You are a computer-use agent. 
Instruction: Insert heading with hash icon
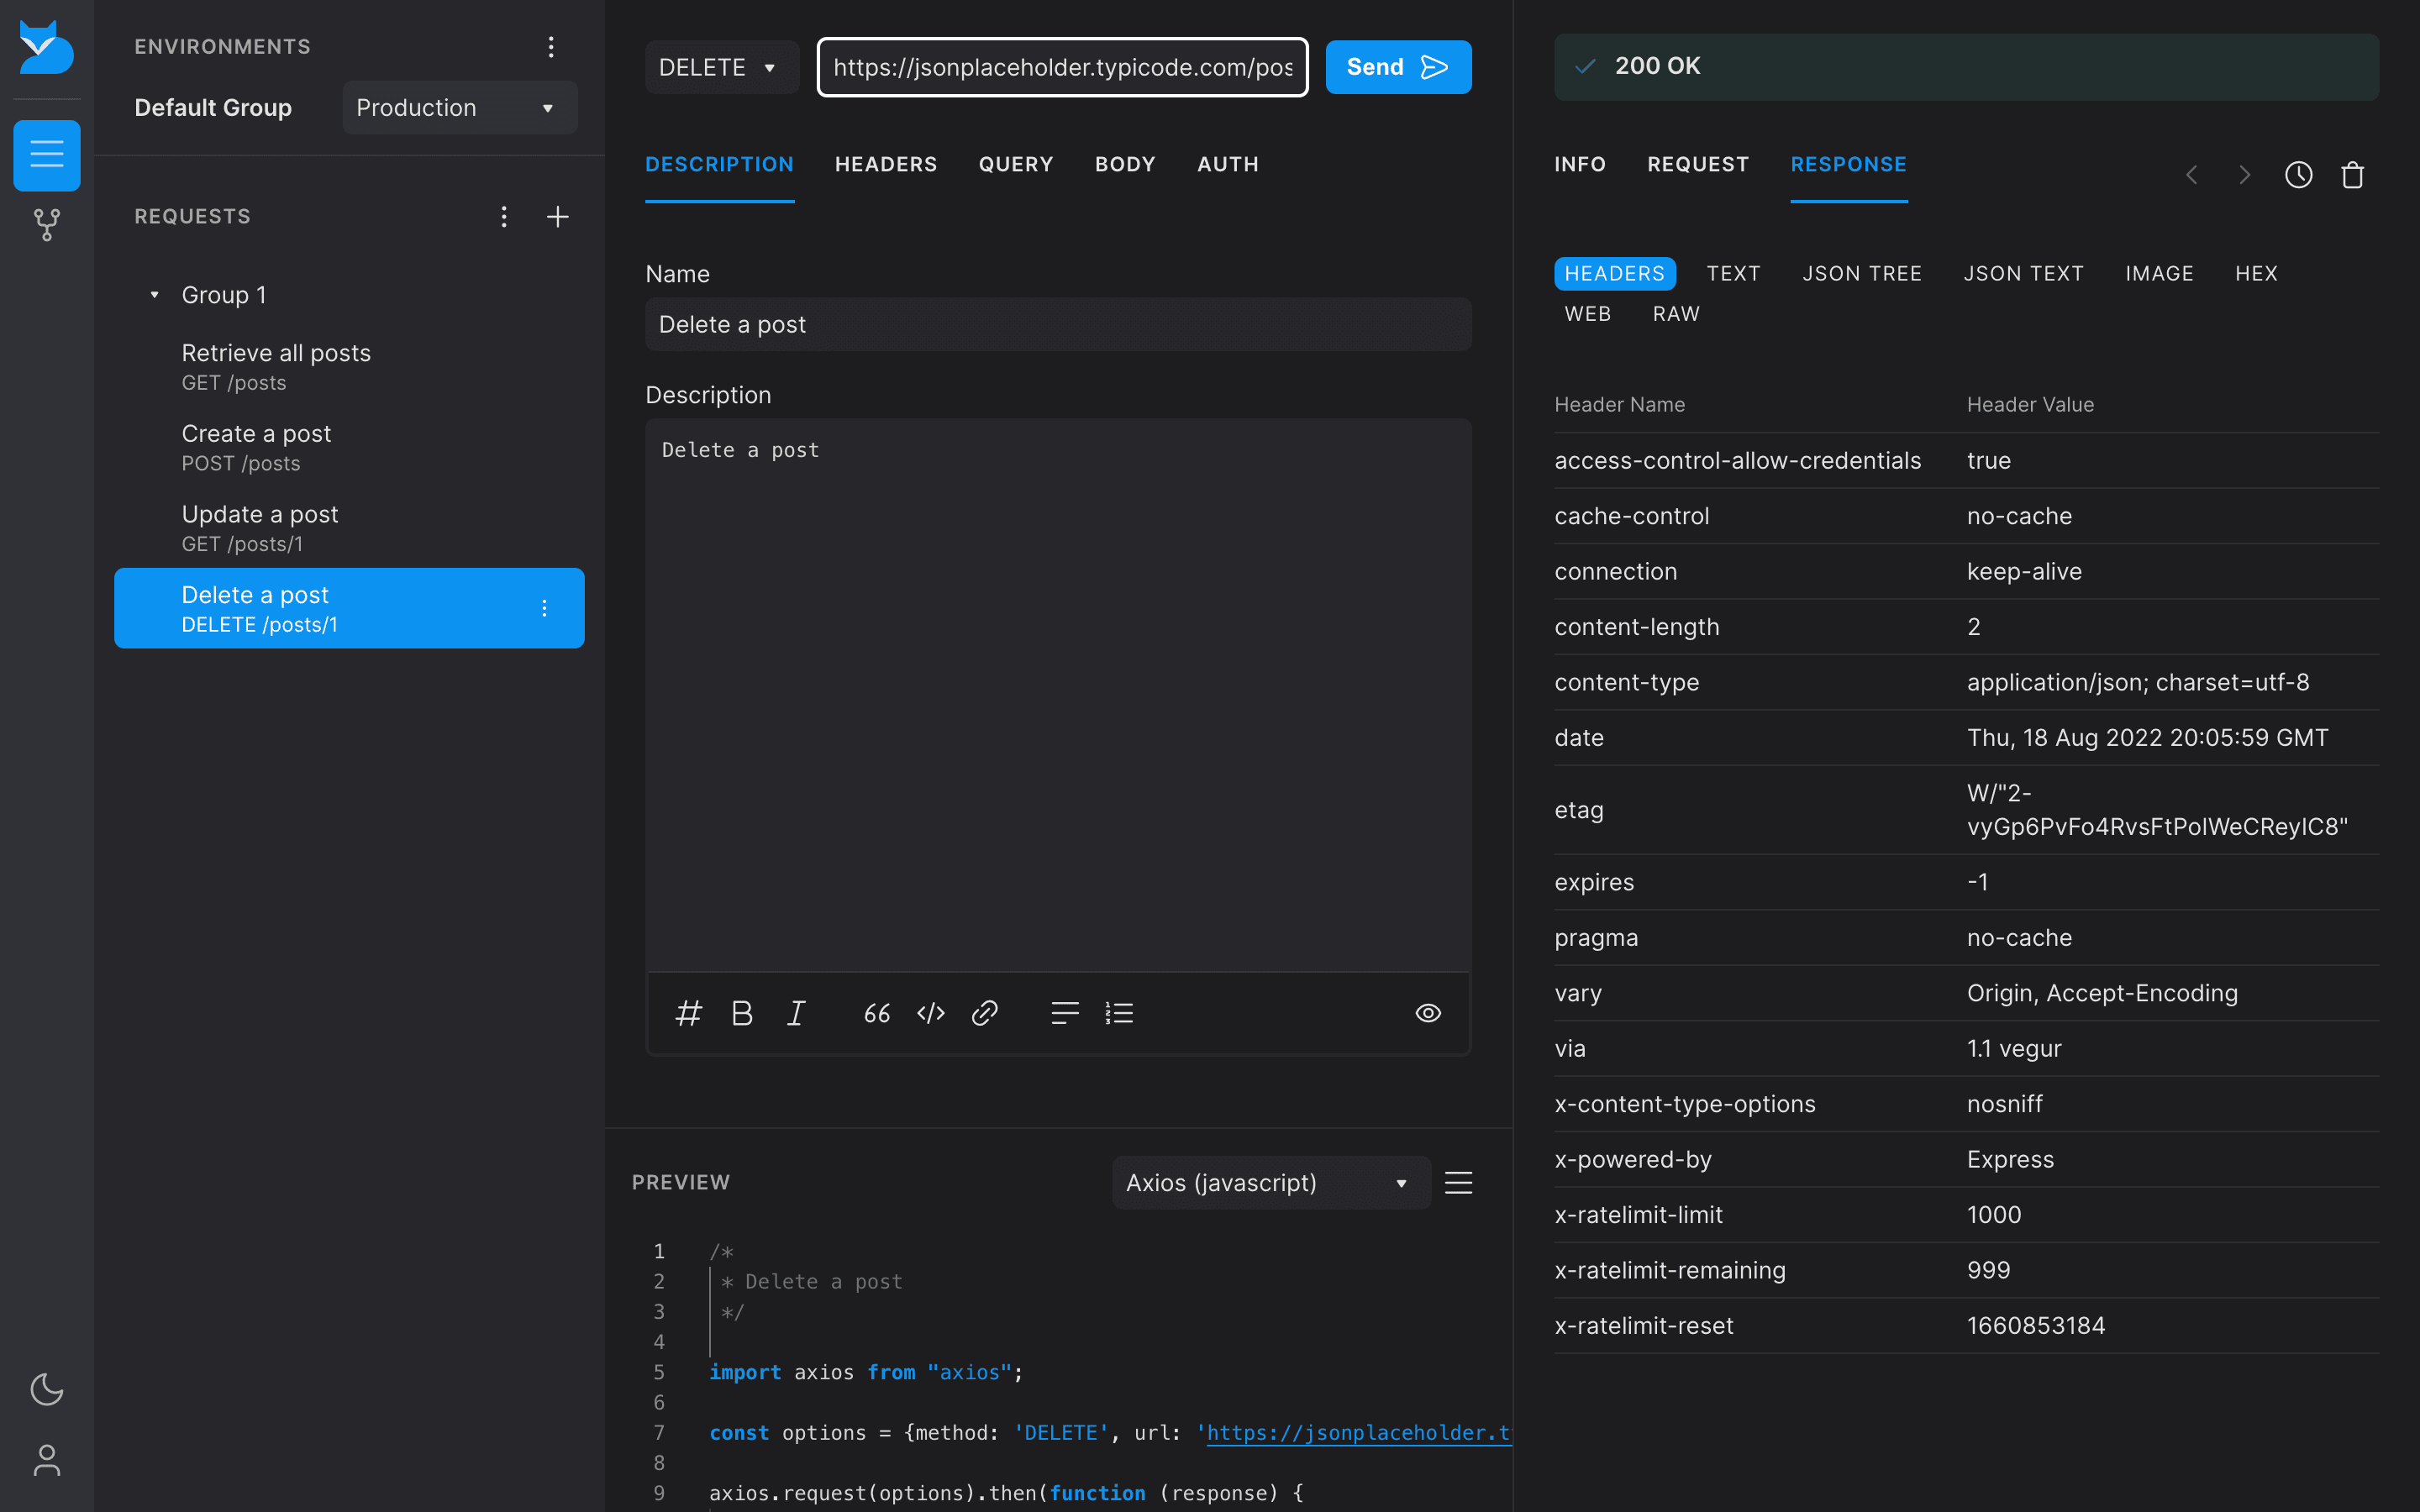coord(688,1013)
